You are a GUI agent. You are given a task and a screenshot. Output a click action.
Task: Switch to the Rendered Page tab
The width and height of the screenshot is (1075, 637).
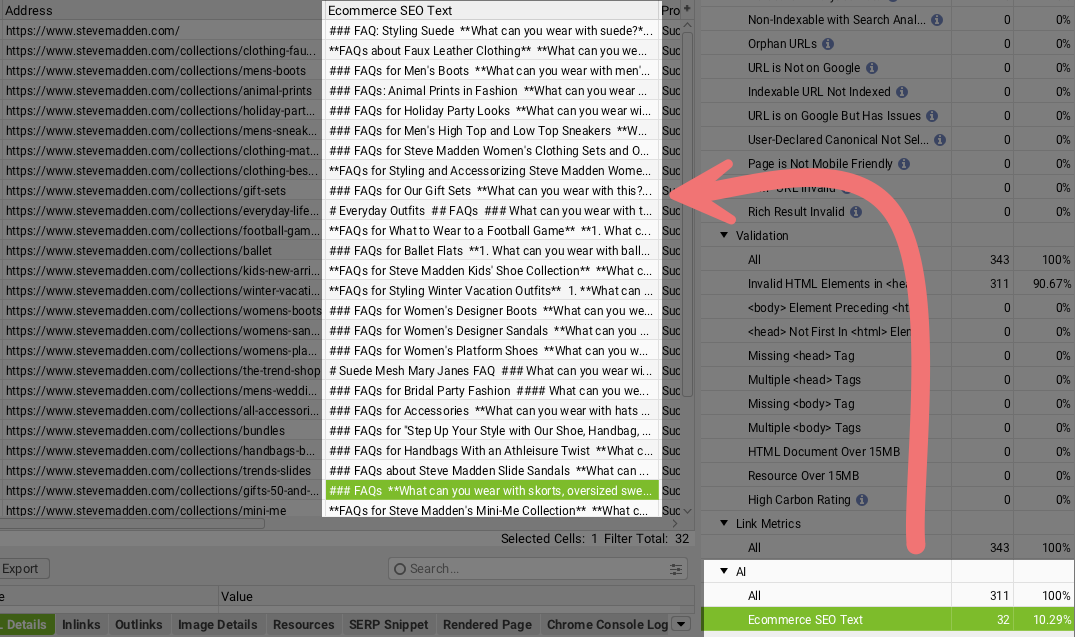click(x=487, y=625)
